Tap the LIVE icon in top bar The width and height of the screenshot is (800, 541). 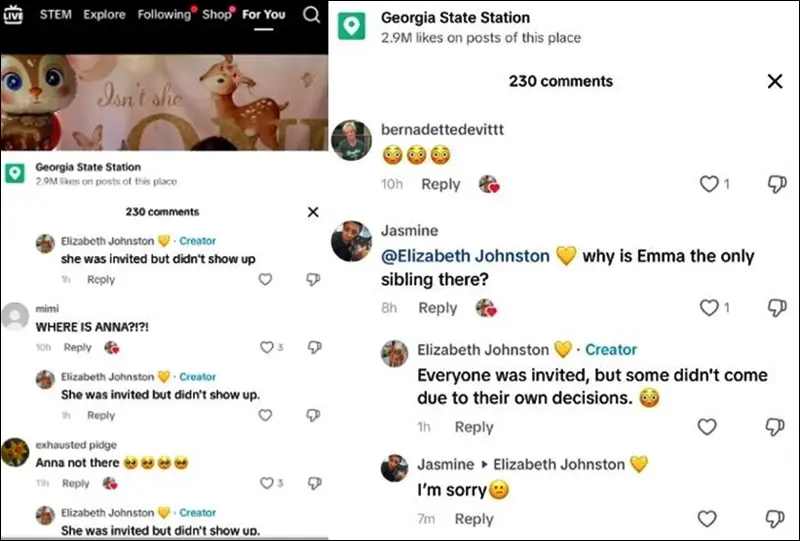(x=13, y=14)
